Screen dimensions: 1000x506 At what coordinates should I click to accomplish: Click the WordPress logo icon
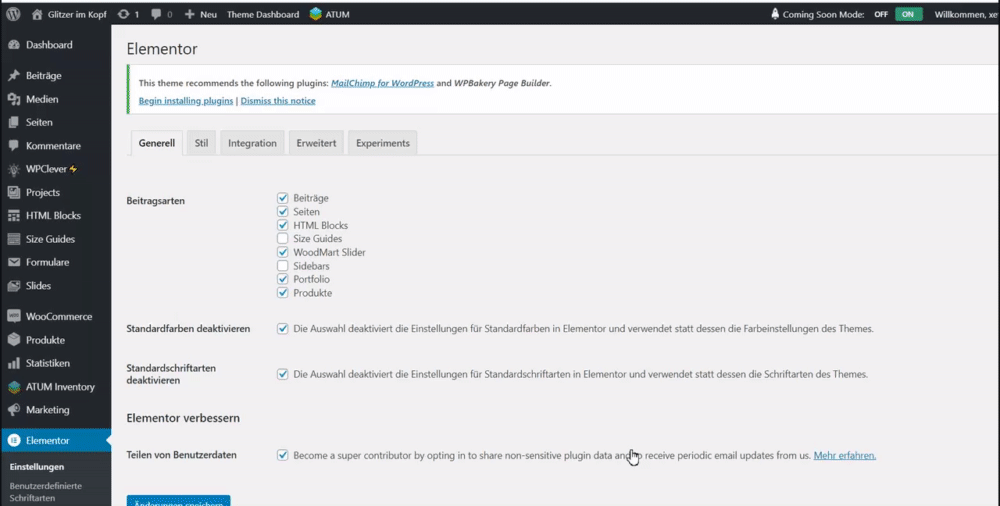click(13, 14)
